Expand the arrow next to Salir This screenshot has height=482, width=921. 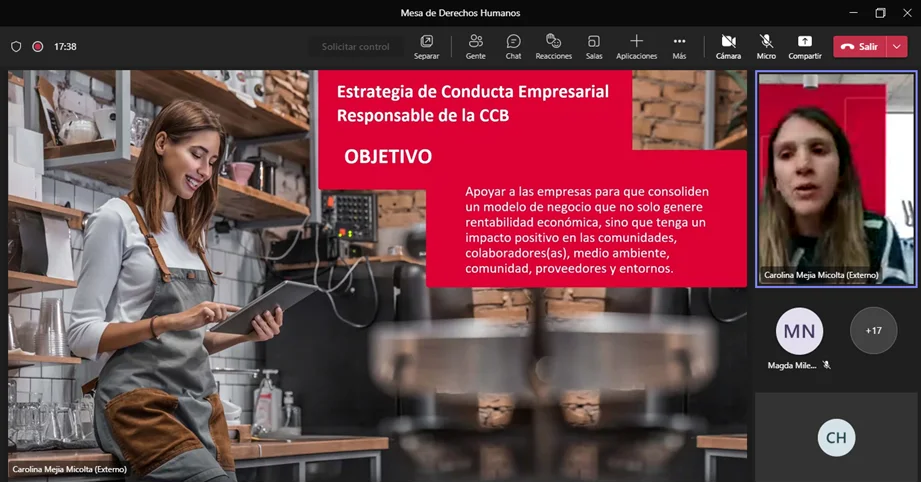[897, 46]
